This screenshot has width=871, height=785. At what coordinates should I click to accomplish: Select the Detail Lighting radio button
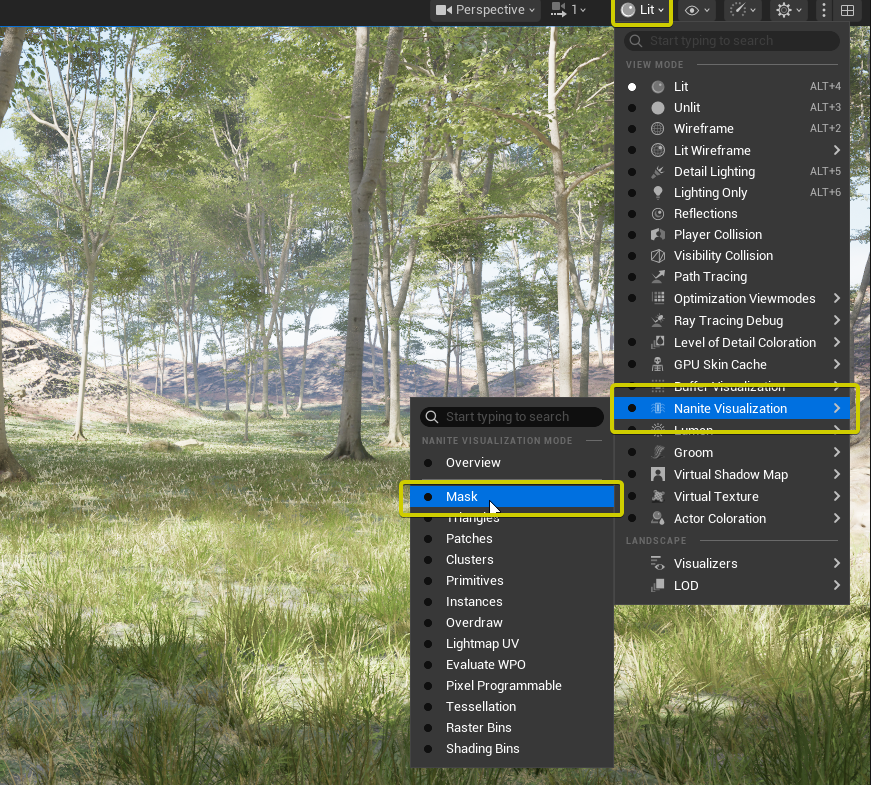point(632,172)
